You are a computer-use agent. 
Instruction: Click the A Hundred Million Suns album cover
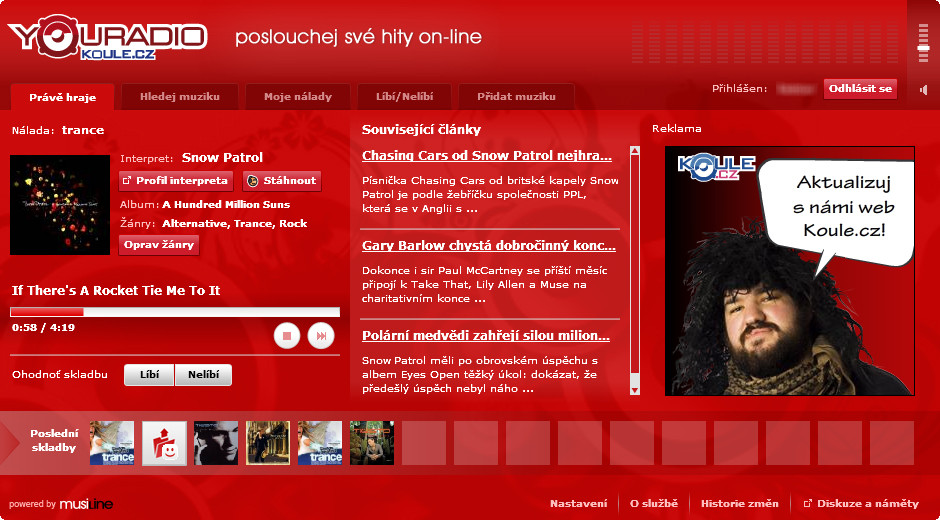pos(60,205)
